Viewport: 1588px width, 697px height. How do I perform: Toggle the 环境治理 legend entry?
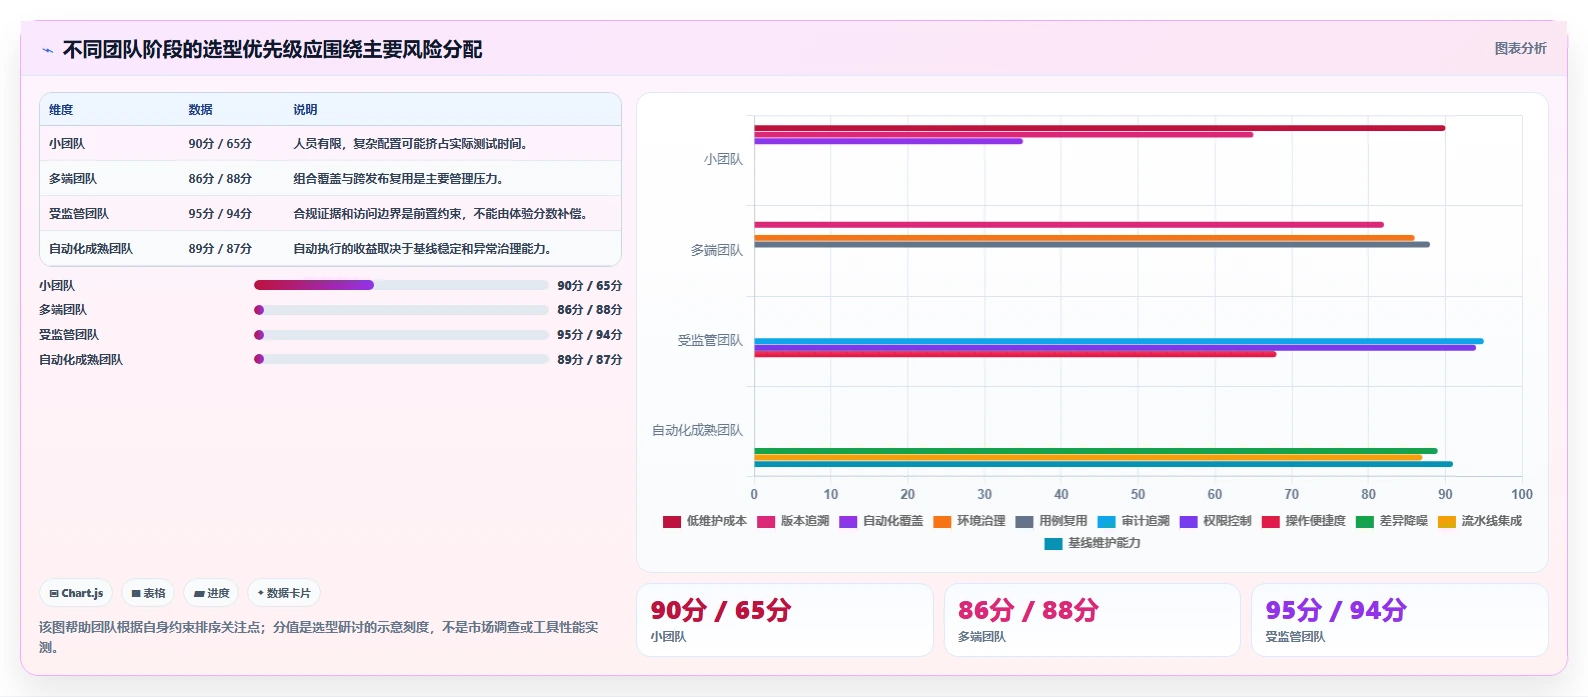point(969,521)
